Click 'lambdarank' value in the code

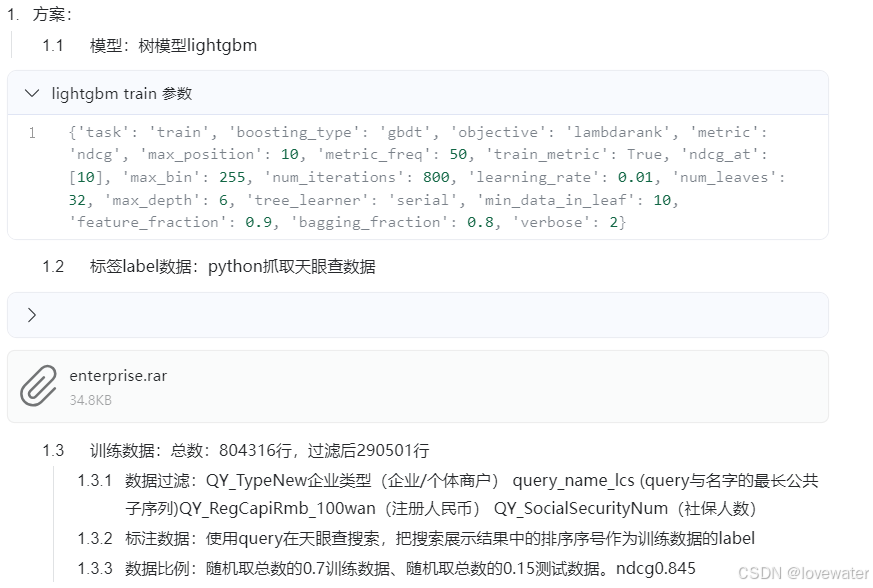point(617,133)
